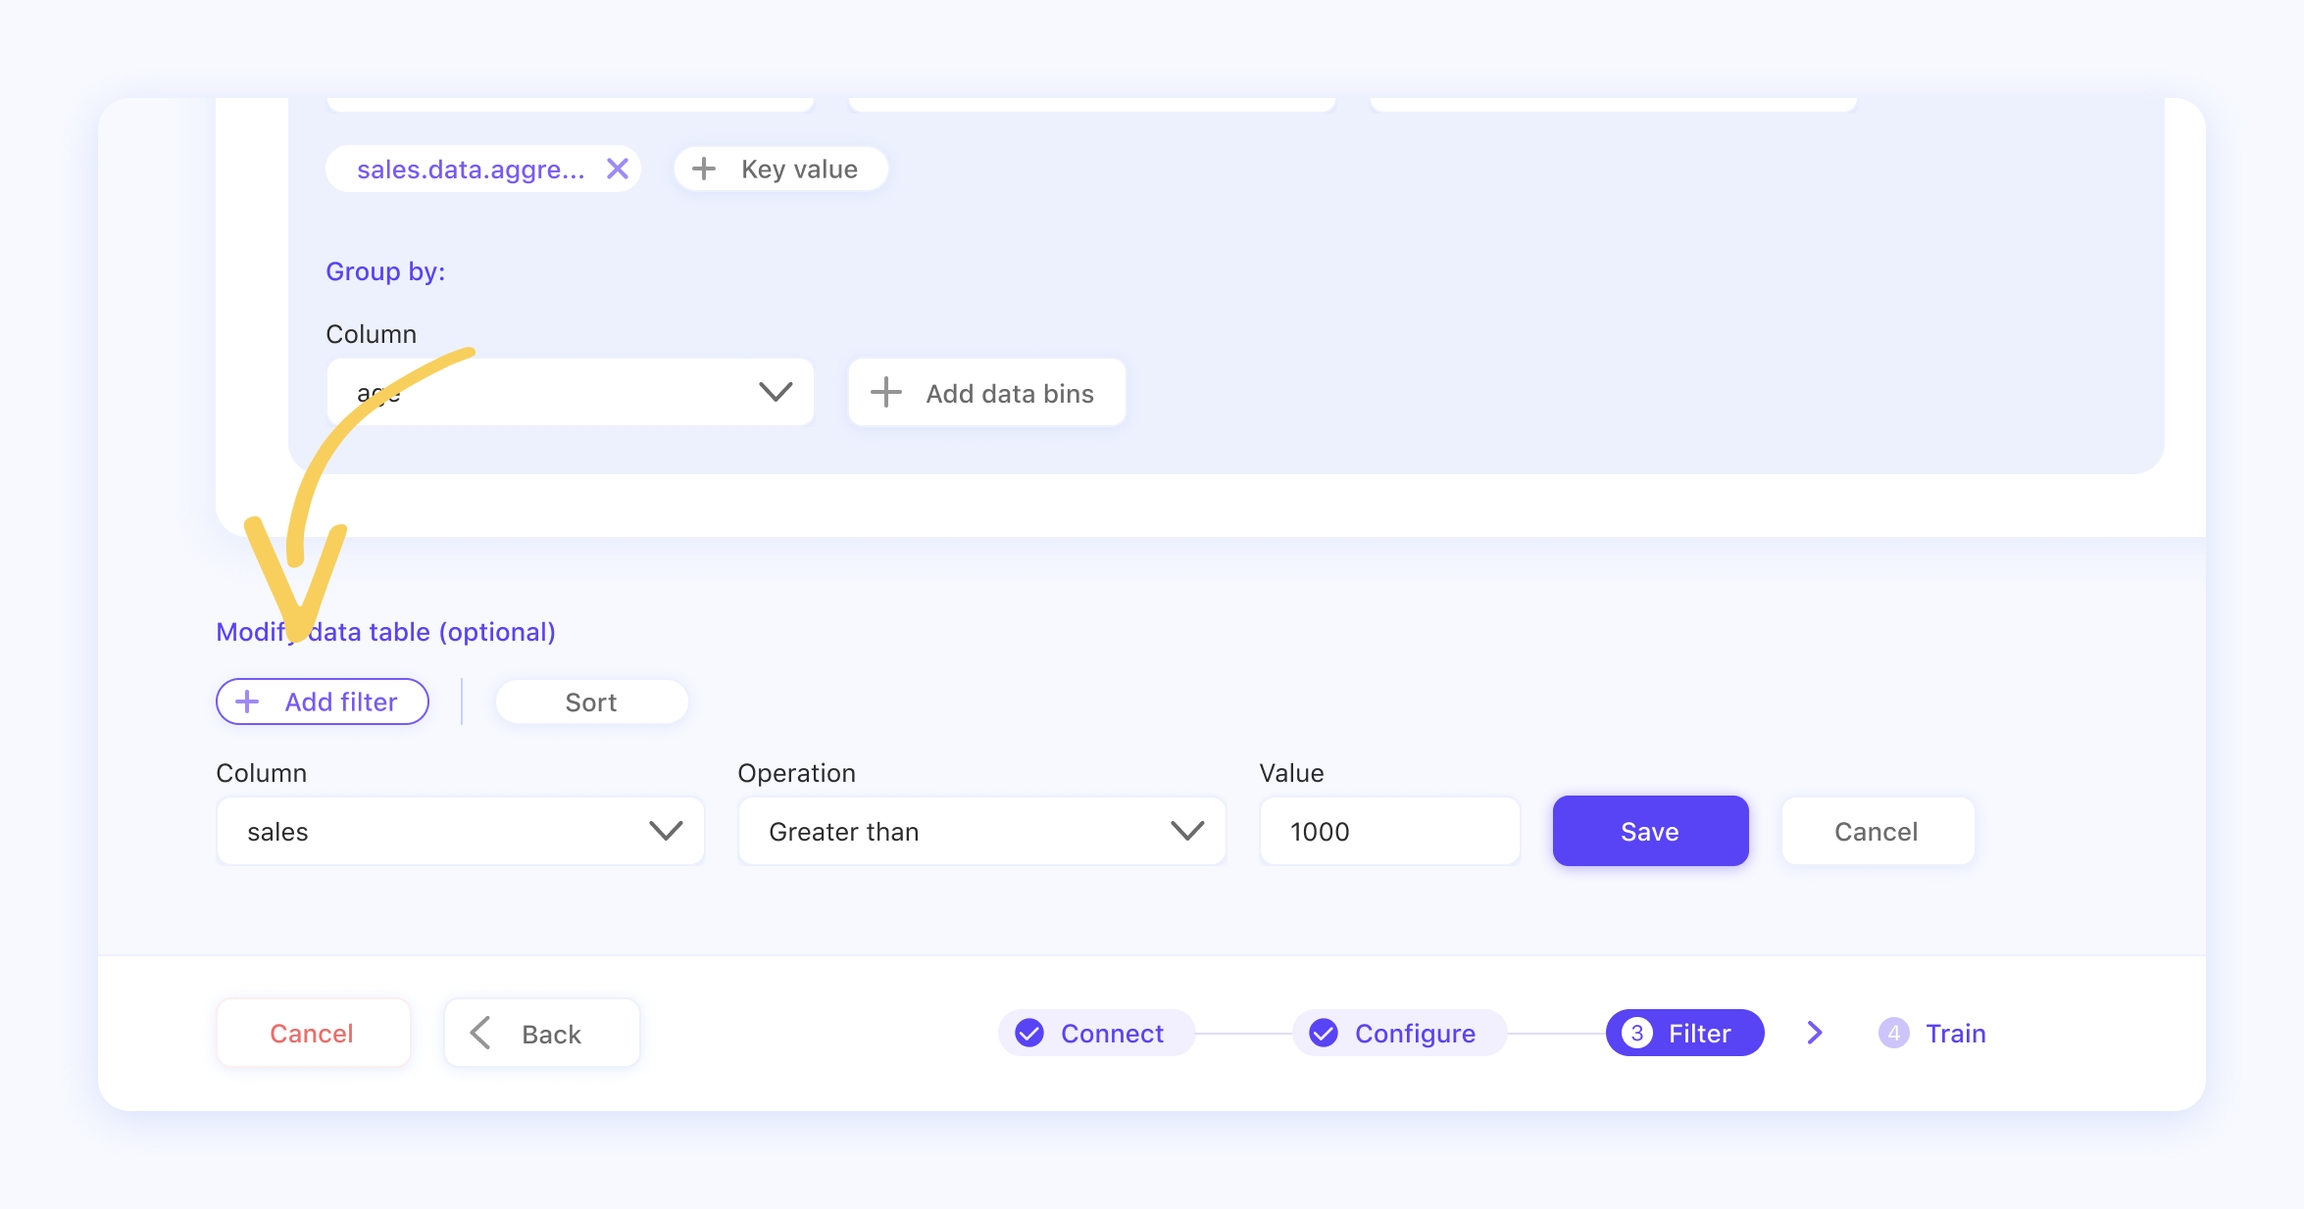Expand the Greater than Operation dropdown

tap(981, 831)
